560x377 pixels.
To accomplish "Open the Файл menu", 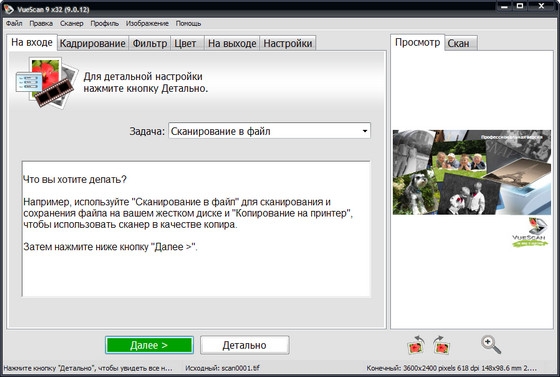I will tap(14, 24).
